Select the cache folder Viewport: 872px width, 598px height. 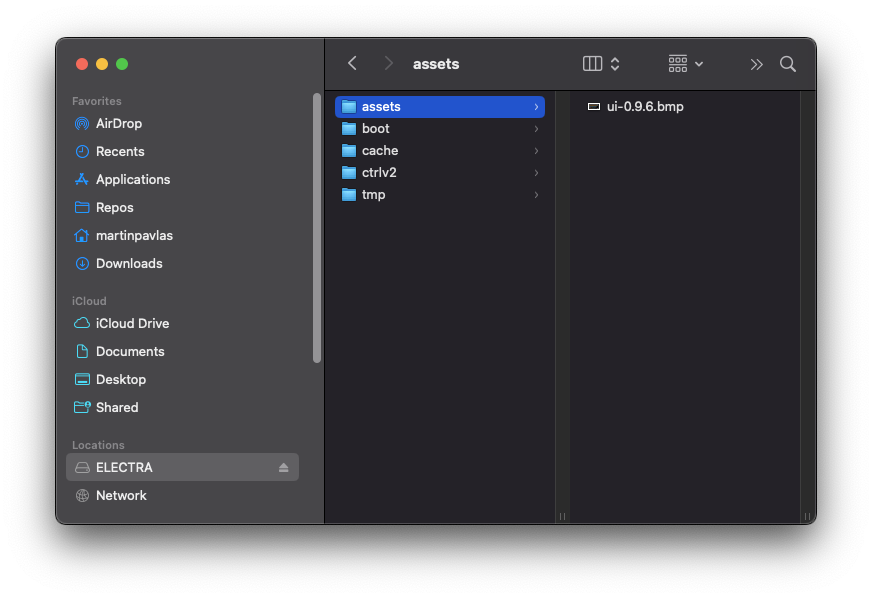point(440,151)
